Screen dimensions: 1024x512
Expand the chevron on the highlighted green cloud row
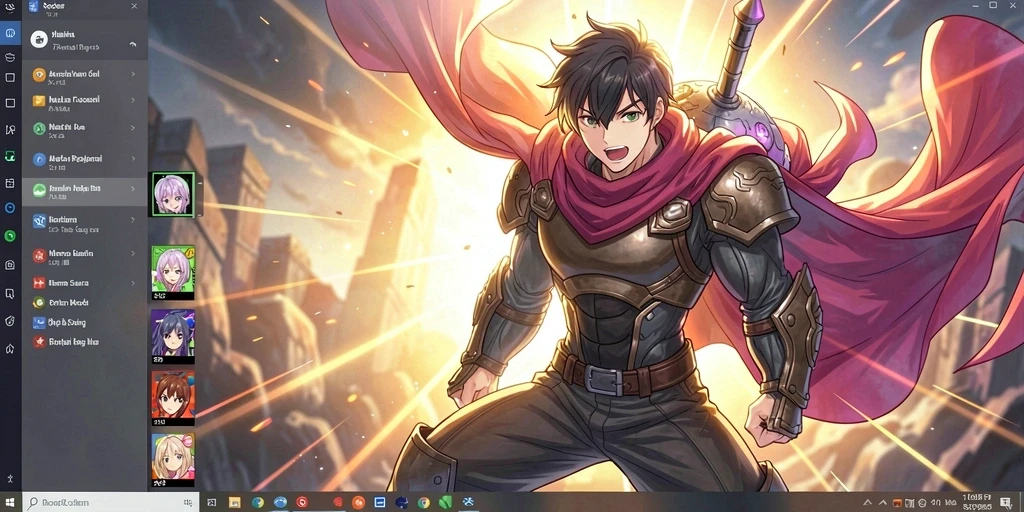pos(133,189)
